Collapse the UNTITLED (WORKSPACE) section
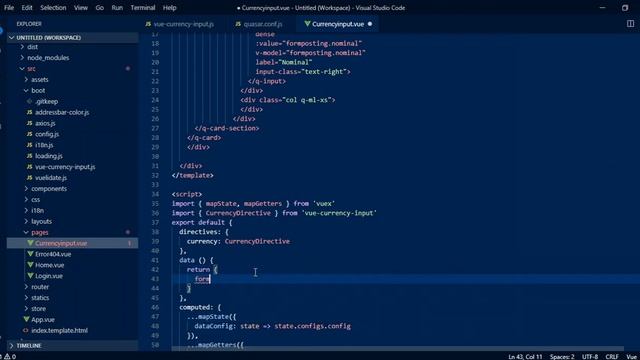Image resolution: width=640 pixels, height=360 pixels. point(73,38)
